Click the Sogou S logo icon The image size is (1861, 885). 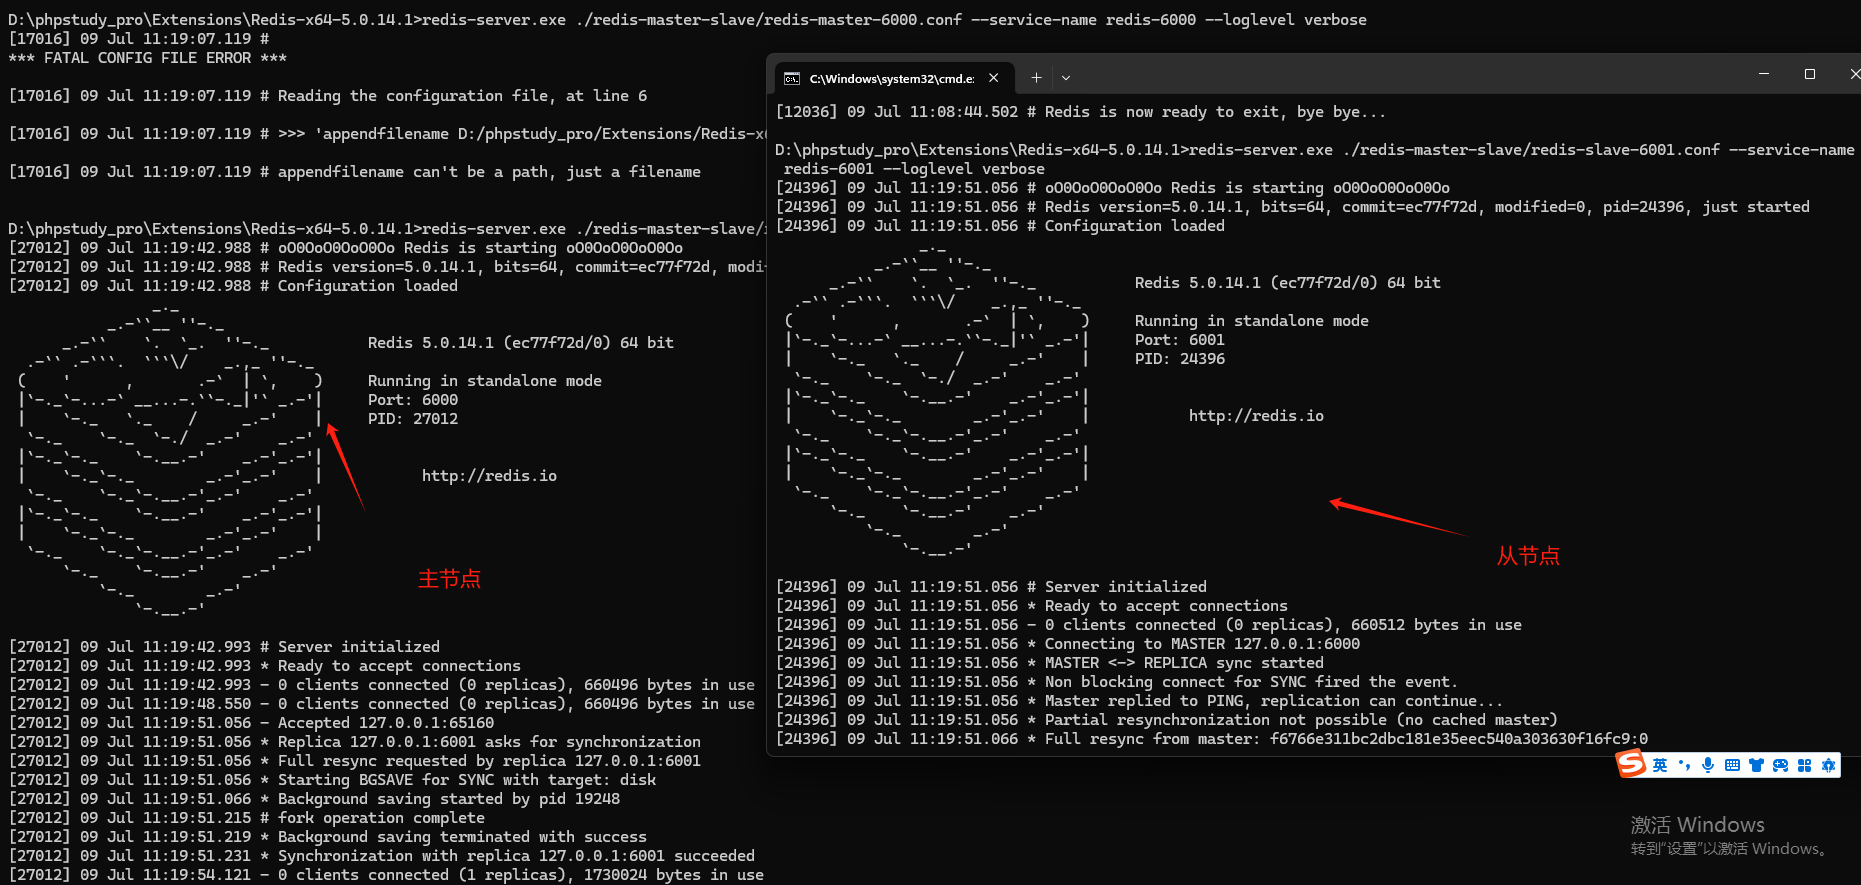[x=1632, y=764]
